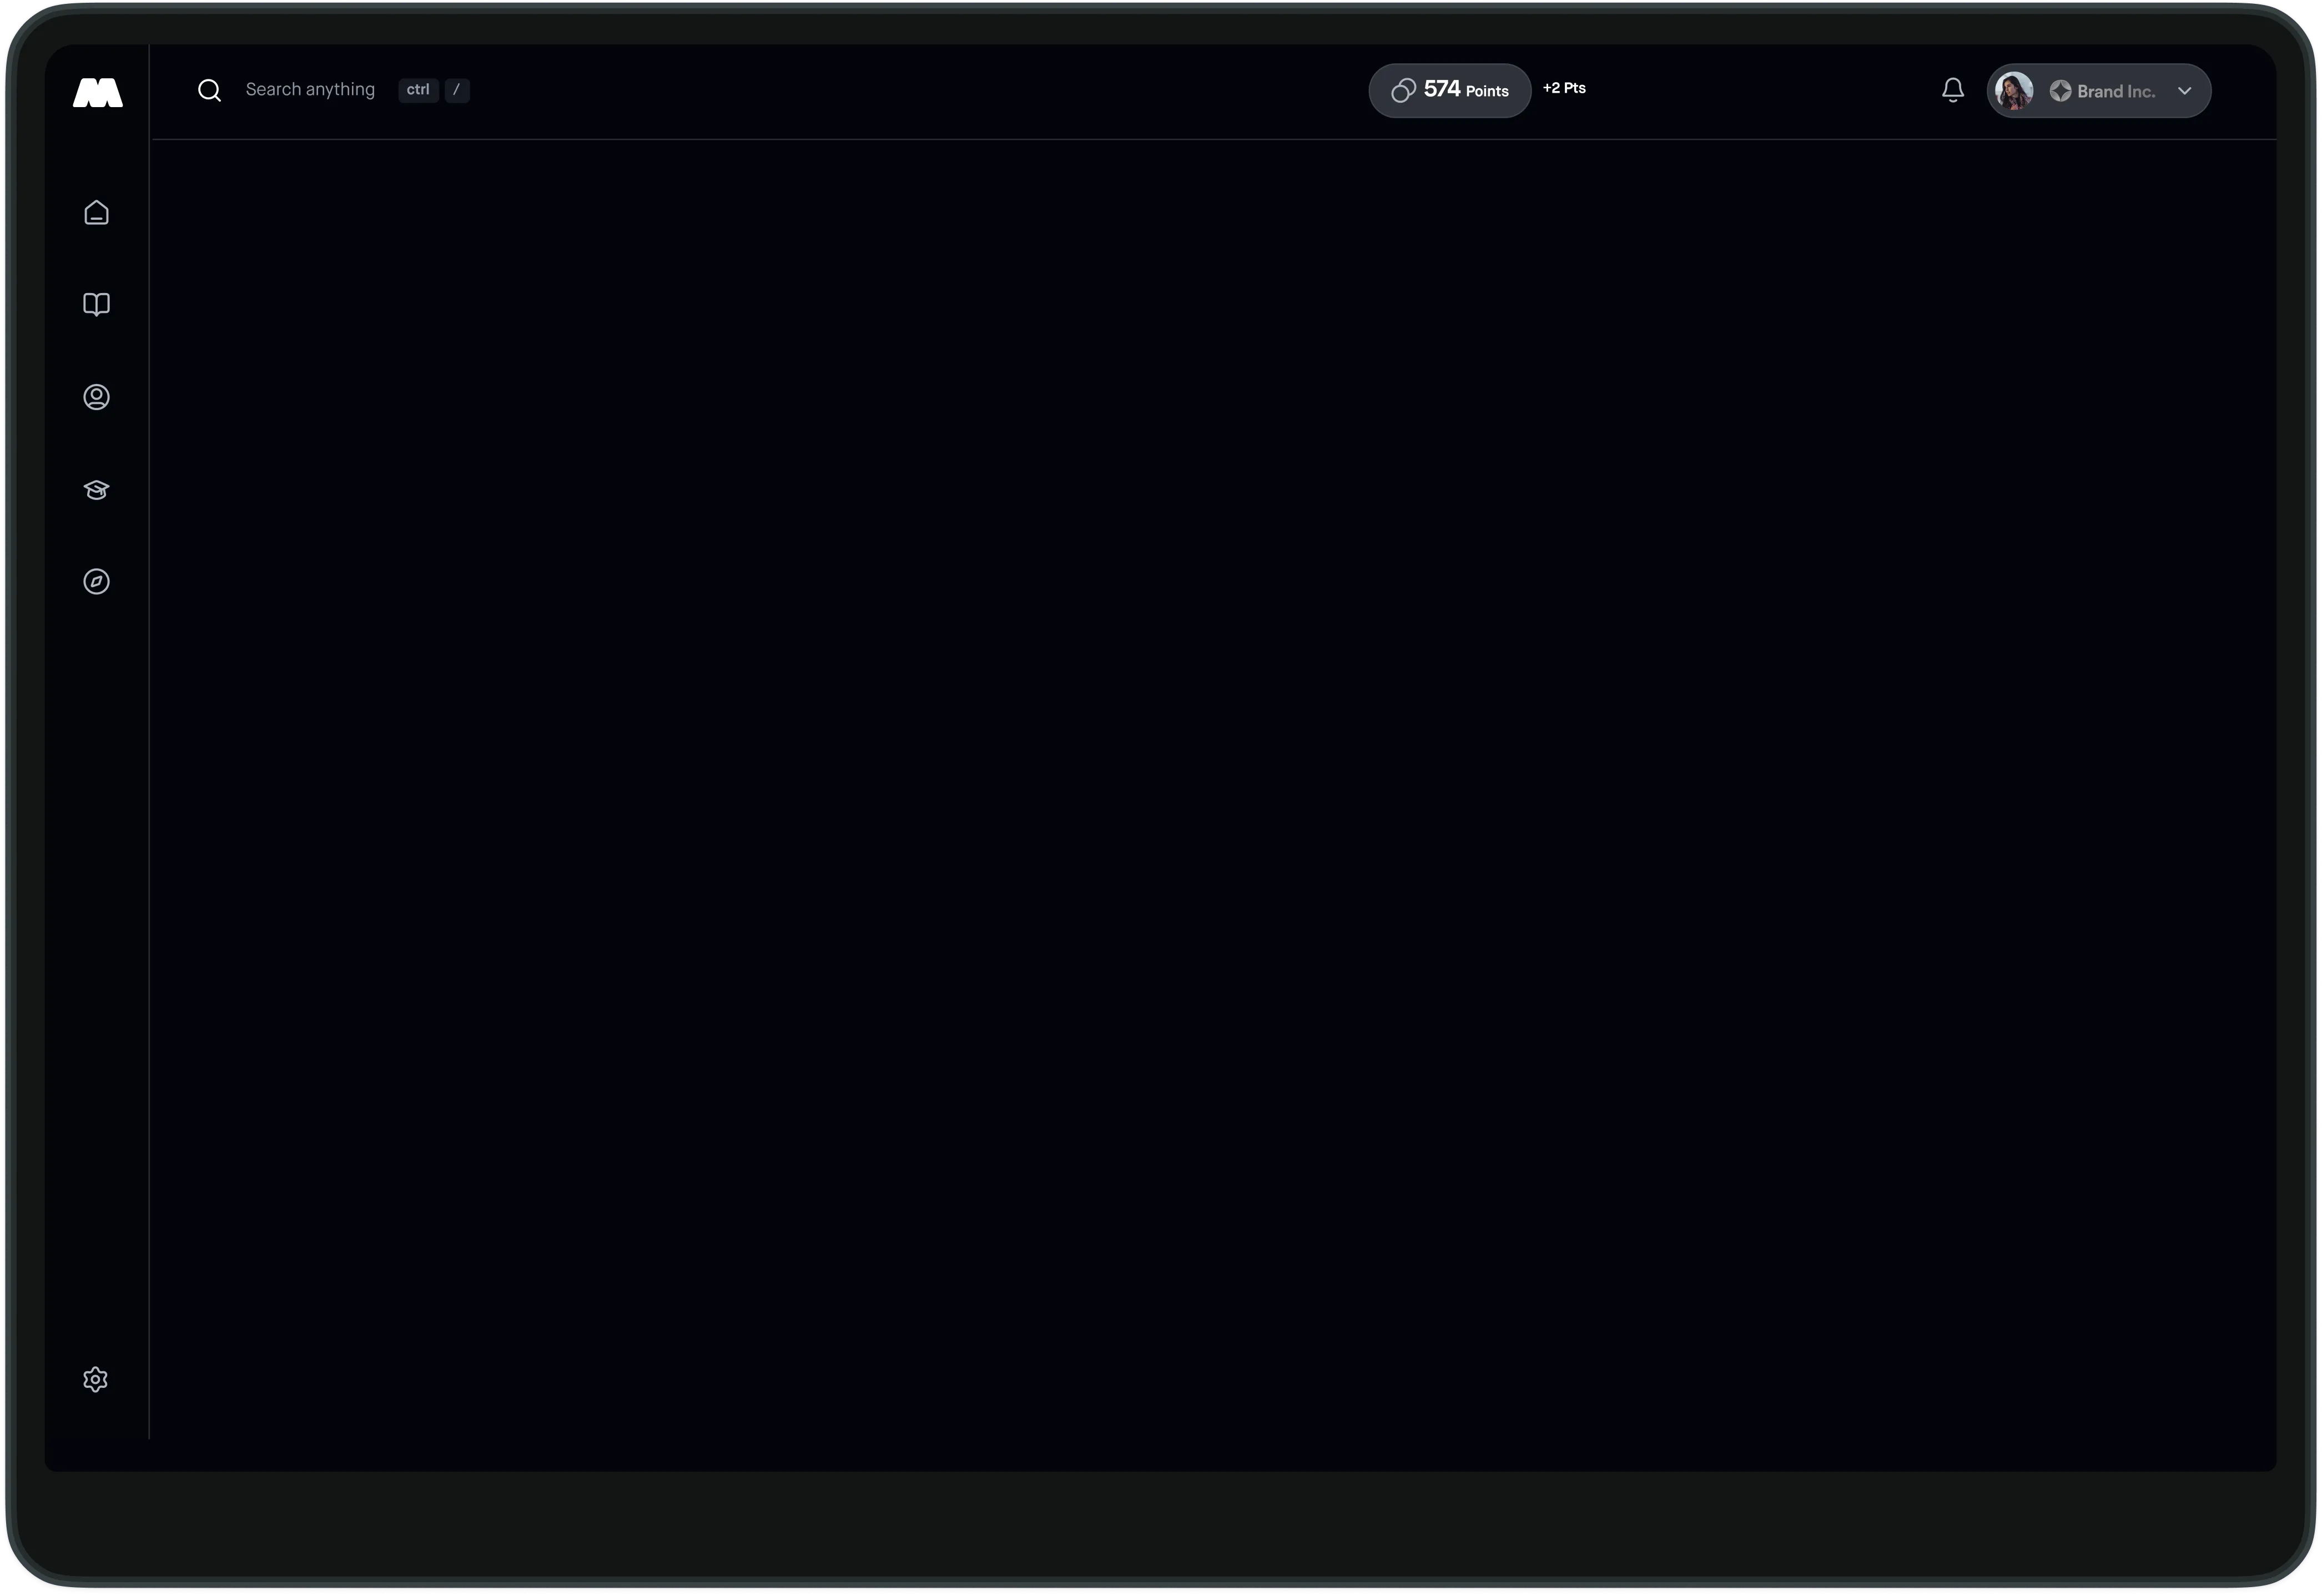Go to Home via house icon
Image resolution: width=2322 pixels, height=1596 pixels.
click(x=96, y=212)
